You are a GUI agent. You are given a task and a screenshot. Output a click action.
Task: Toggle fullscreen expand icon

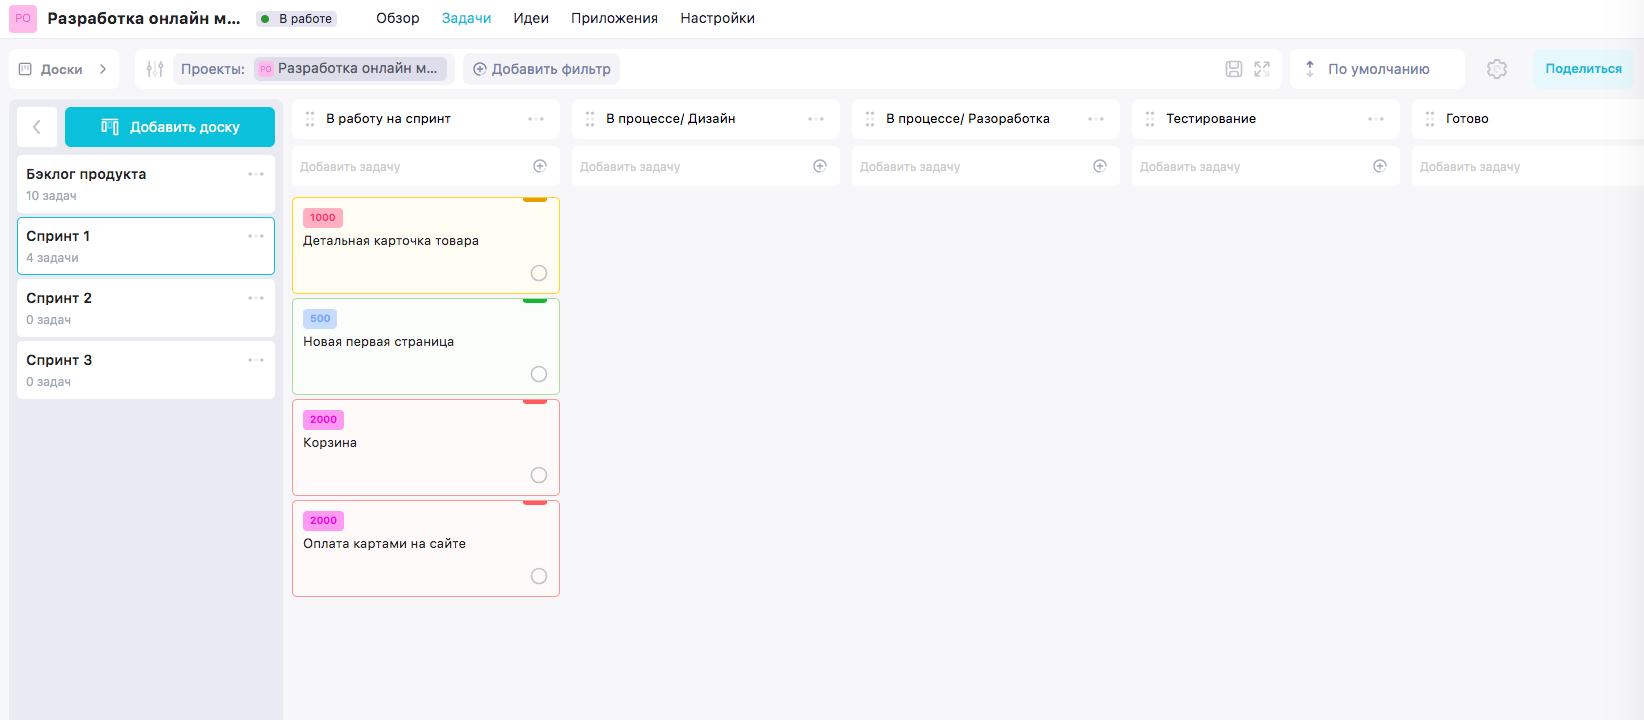click(x=1262, y=69)
